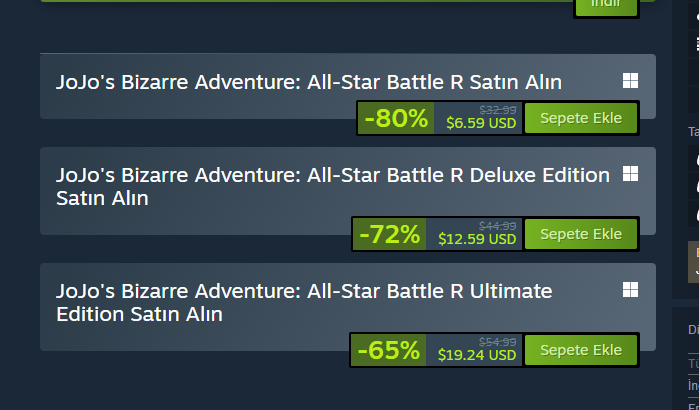The width and height of the screenshot is (699, 410).
Task: Click the Deluxe Edition Satın Alın title
Action: point(333,186)
